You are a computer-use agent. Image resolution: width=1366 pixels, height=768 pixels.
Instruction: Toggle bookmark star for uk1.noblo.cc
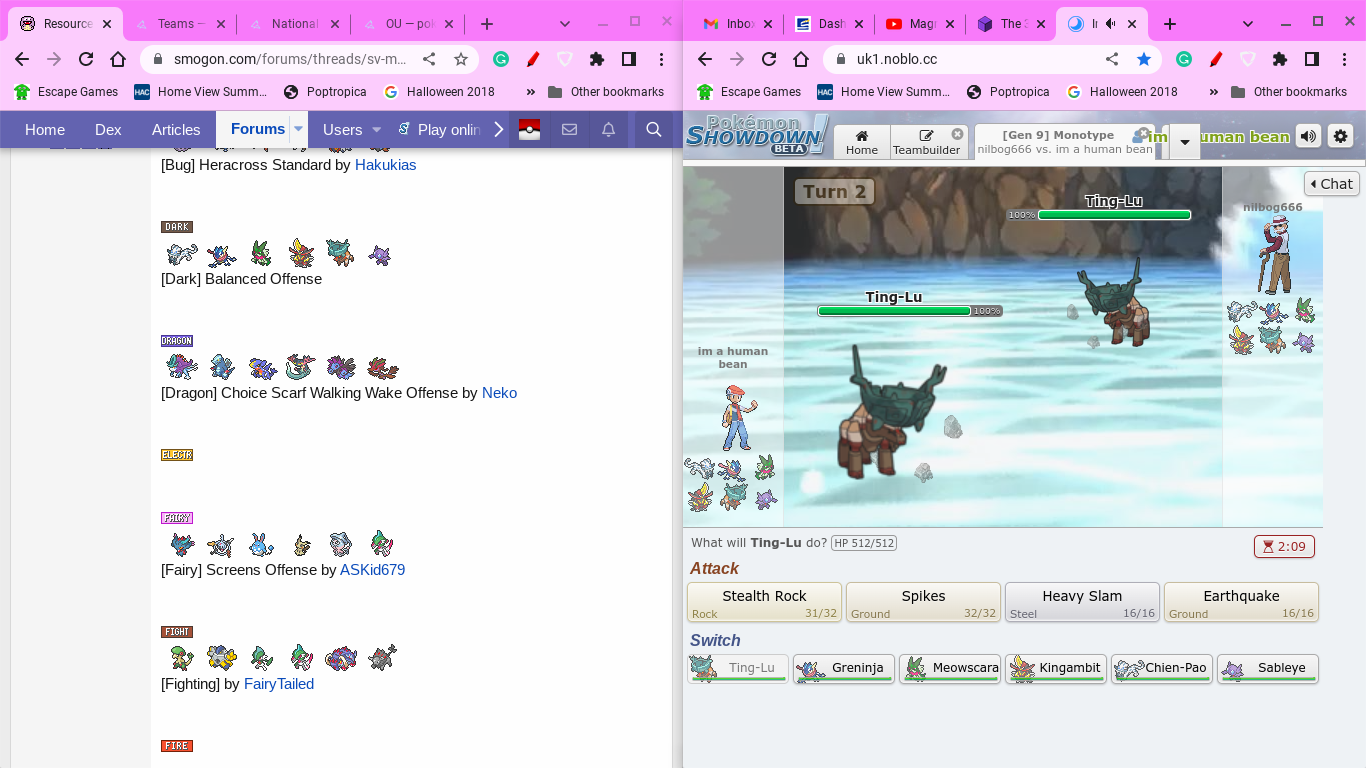[x=1144, y=59]
